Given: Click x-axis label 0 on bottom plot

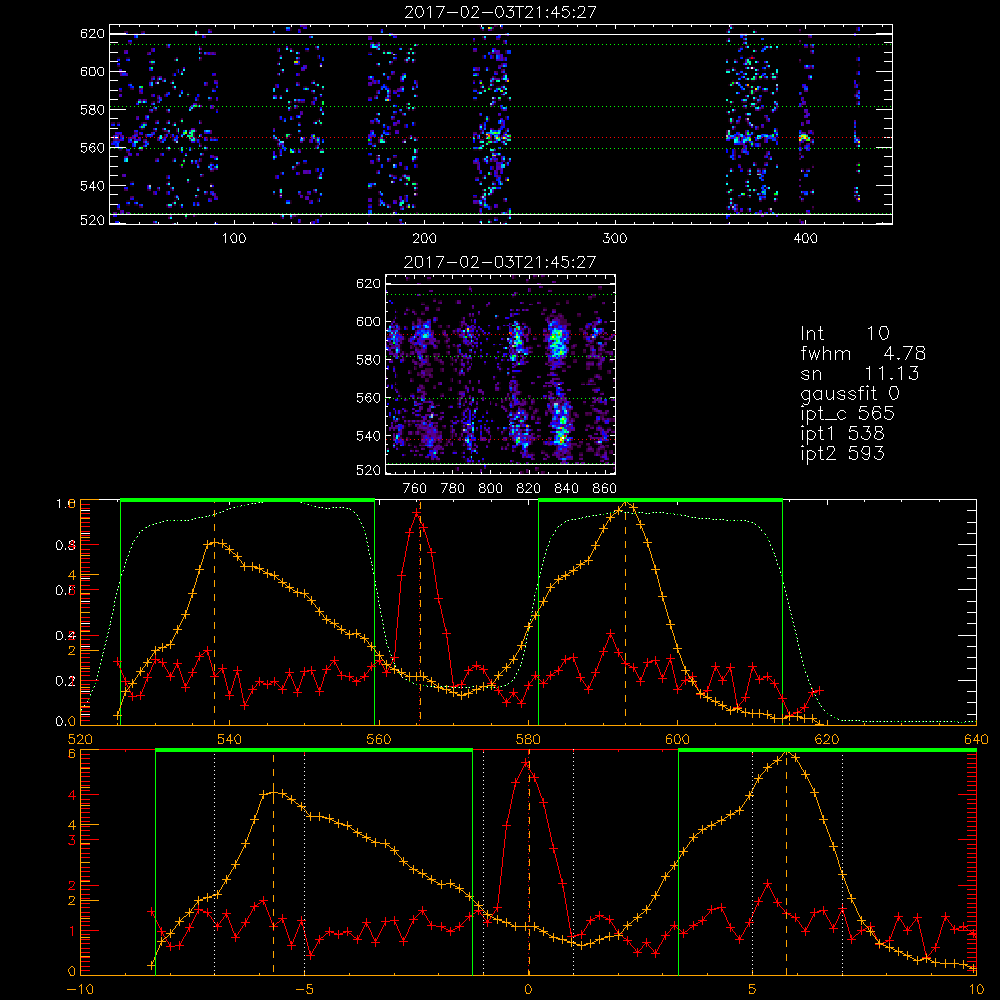Looking at the screenshot, I should coord(528,989).
